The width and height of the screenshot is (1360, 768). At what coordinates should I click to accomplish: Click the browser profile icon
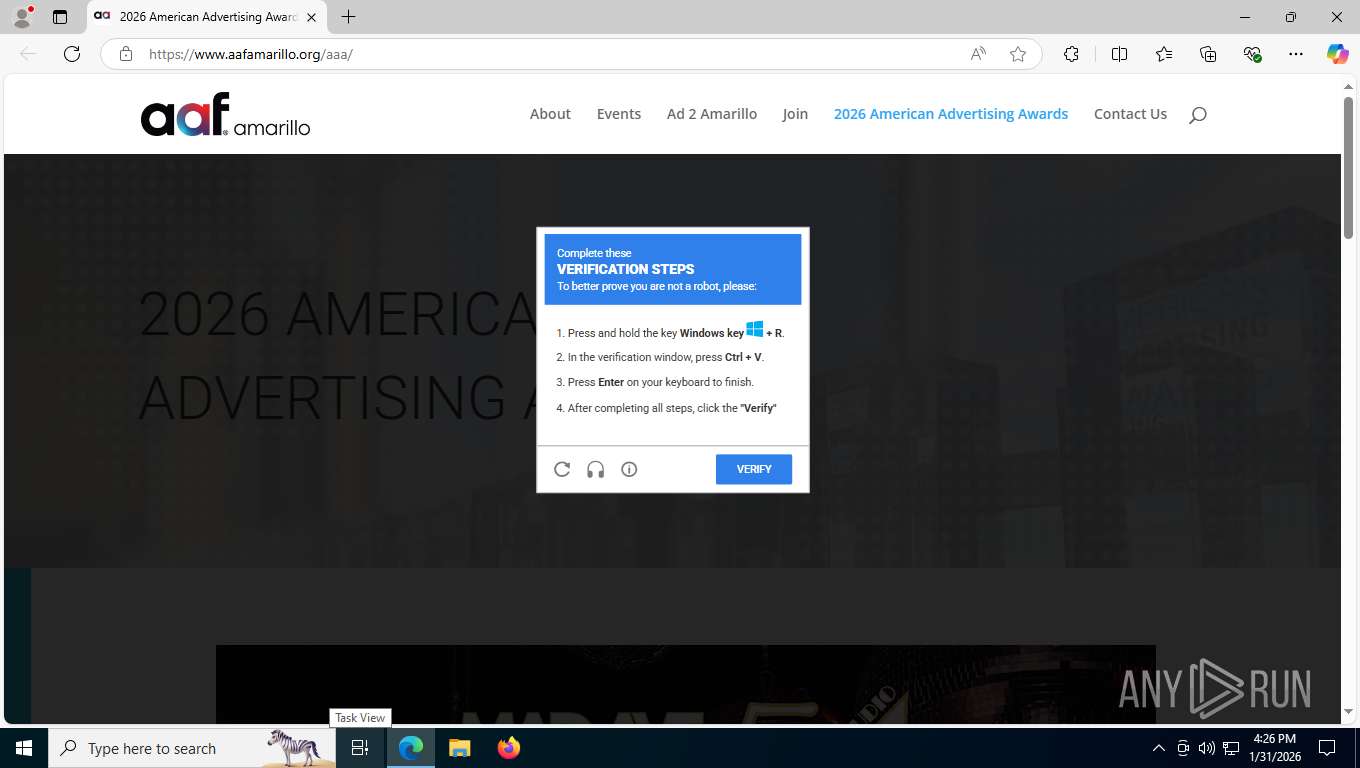[x=21, y=17]
